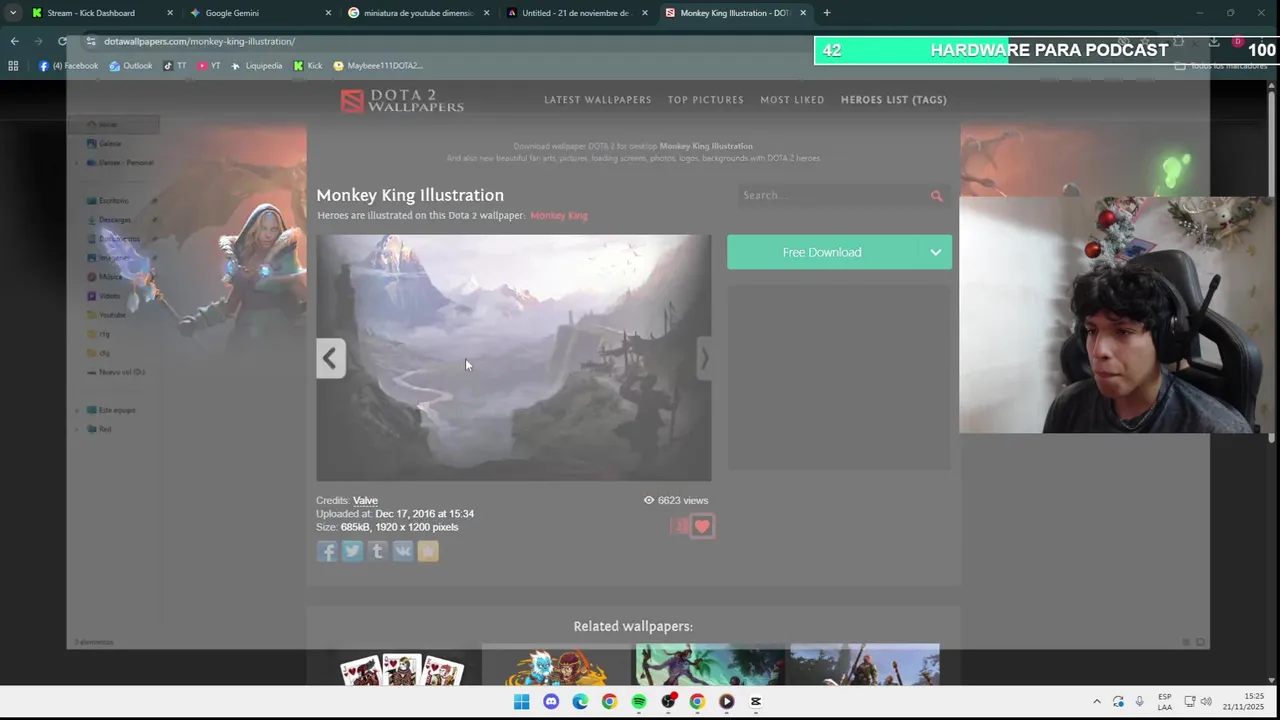Select Galería in File Explorer sidebar
This screenshot has height=720, width=1280.
(103, 144)
